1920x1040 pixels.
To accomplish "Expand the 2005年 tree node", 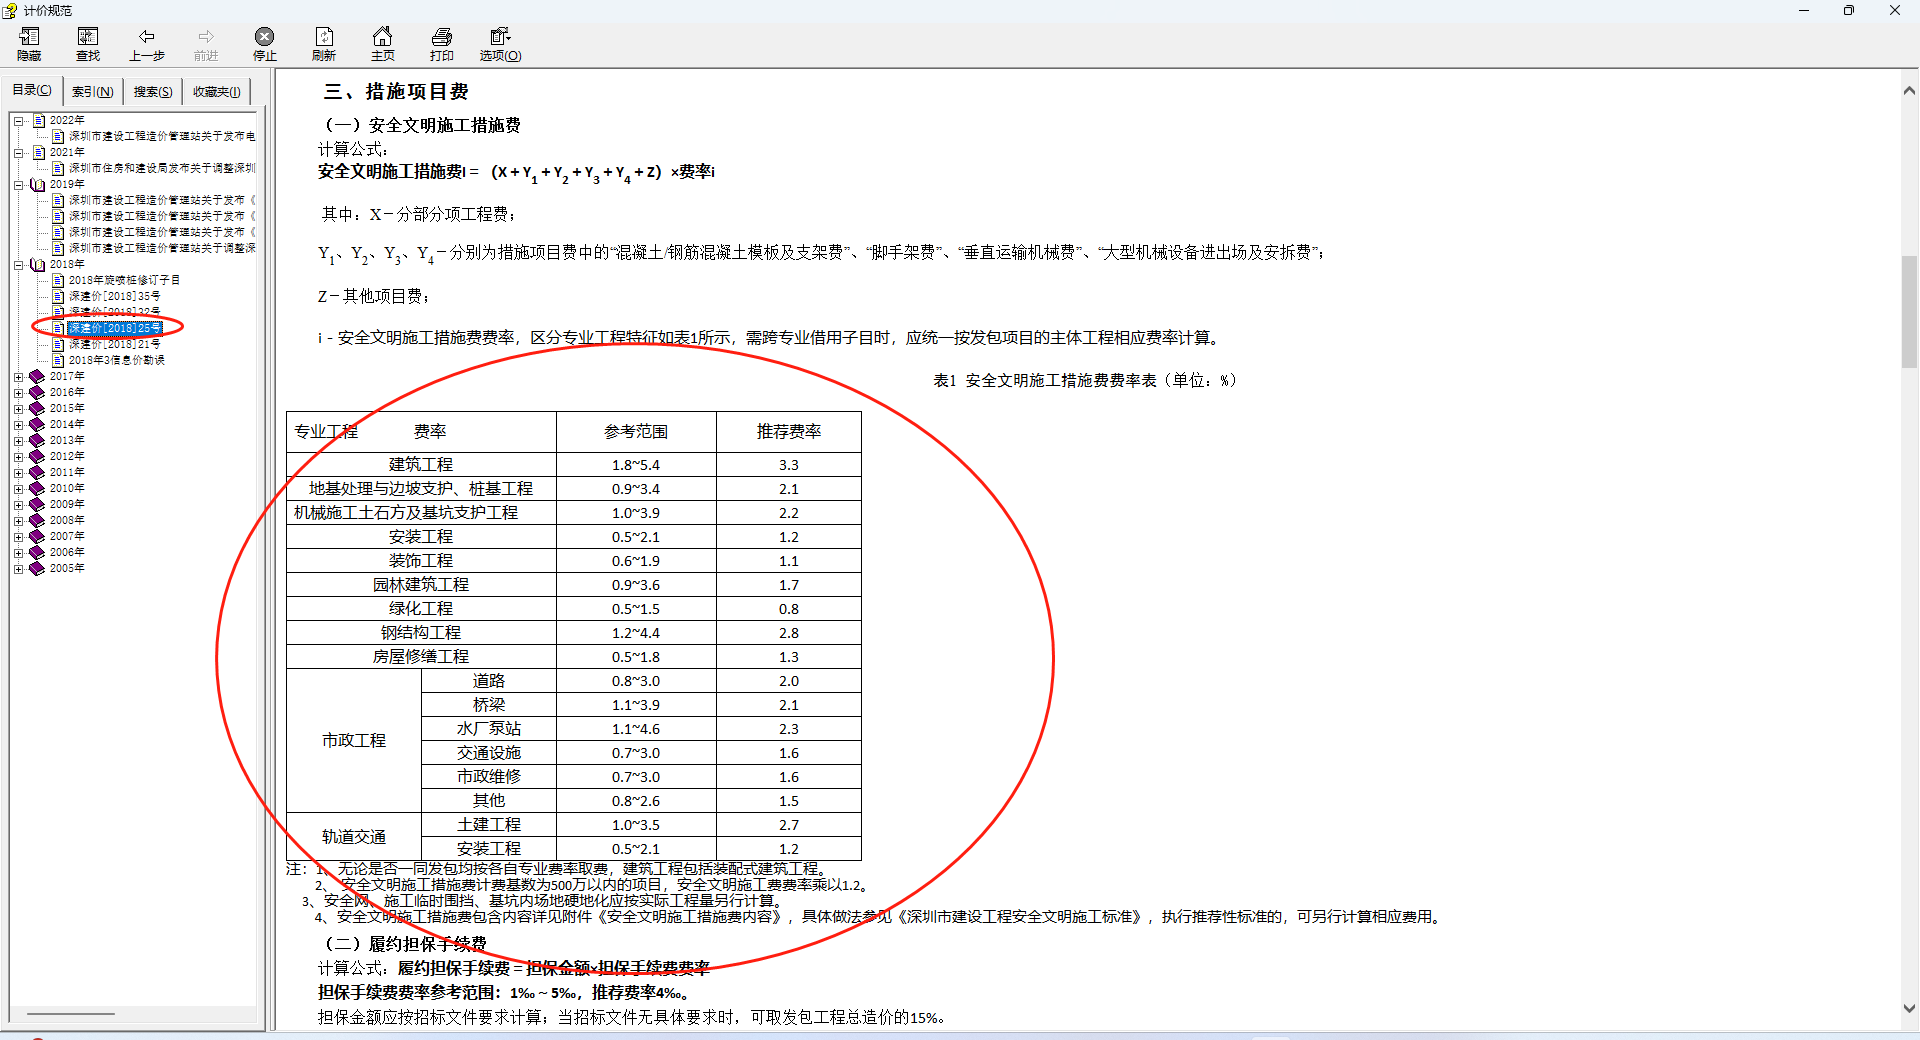I will [18, 569].
